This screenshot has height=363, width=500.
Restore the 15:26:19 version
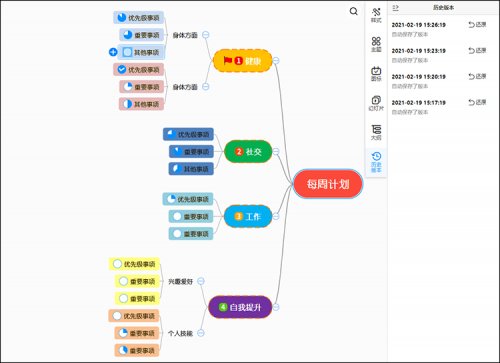(x=477, y=24)
